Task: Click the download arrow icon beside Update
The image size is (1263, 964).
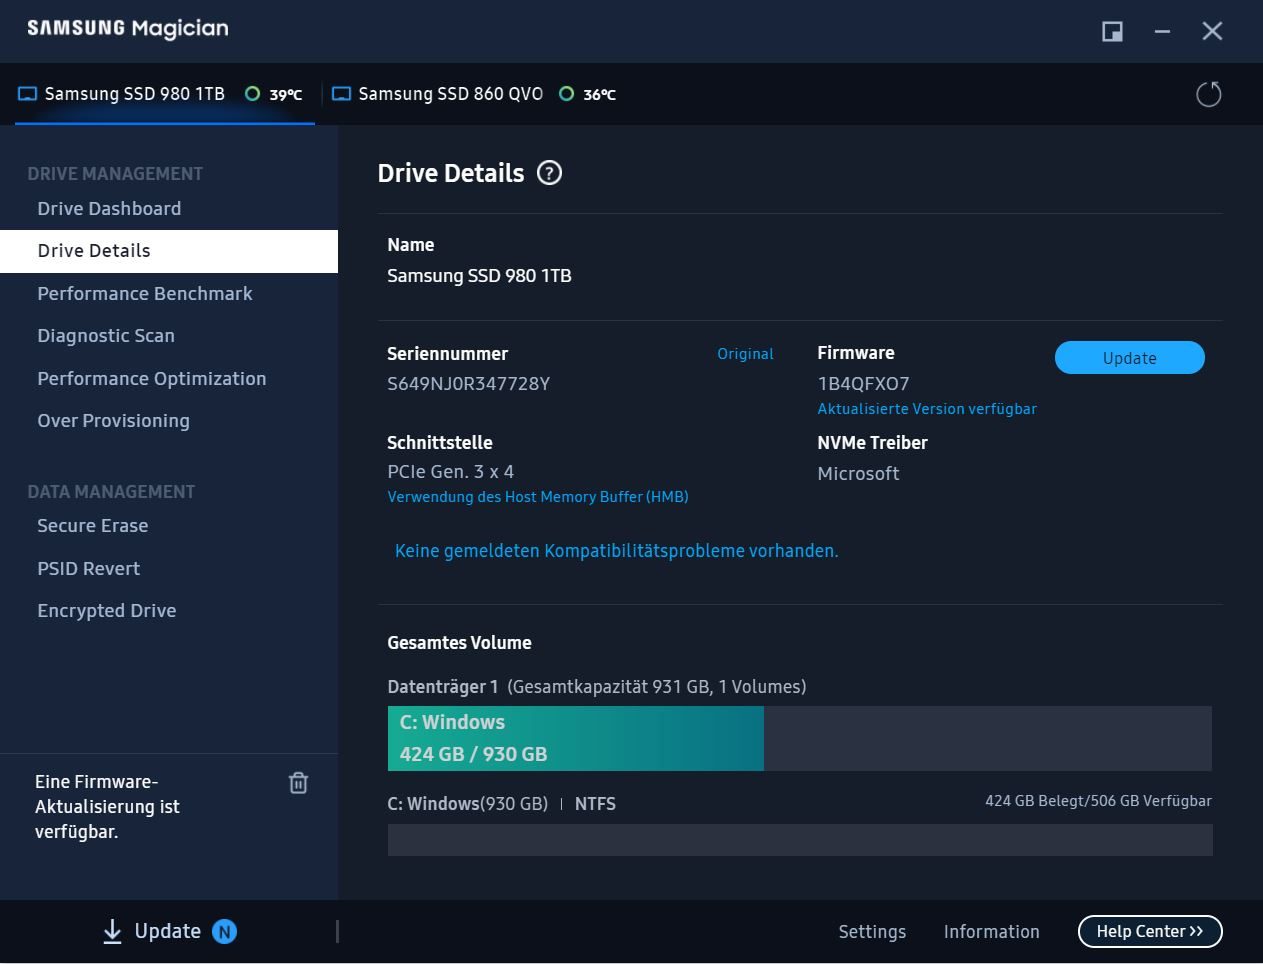Action: 112,932
